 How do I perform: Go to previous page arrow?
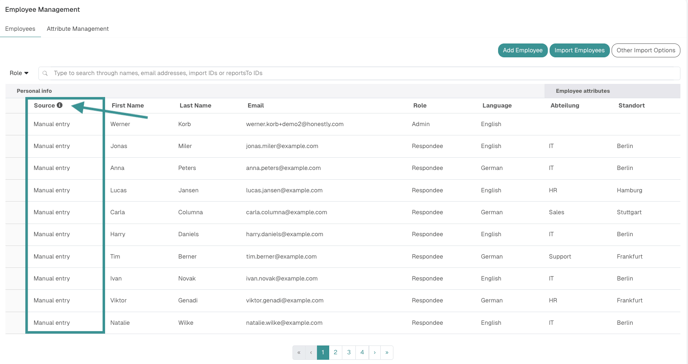tap(311, 352)
